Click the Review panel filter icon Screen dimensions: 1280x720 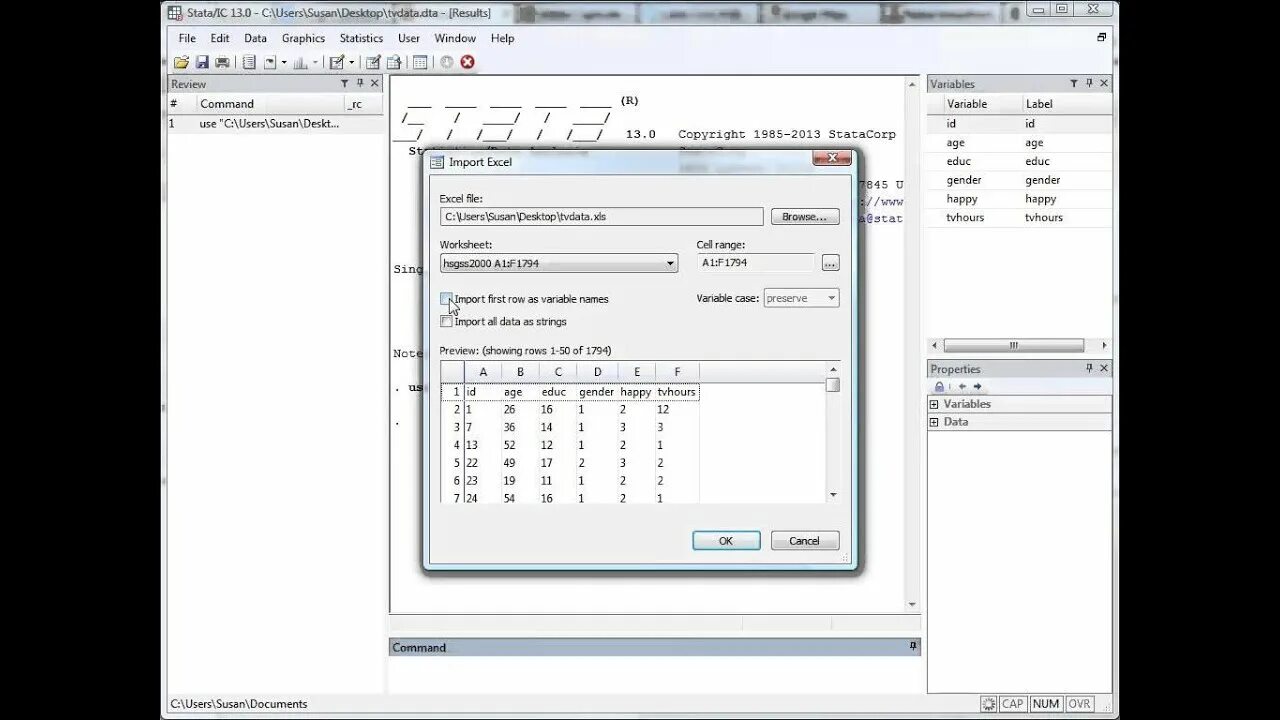tap(345, 84)
